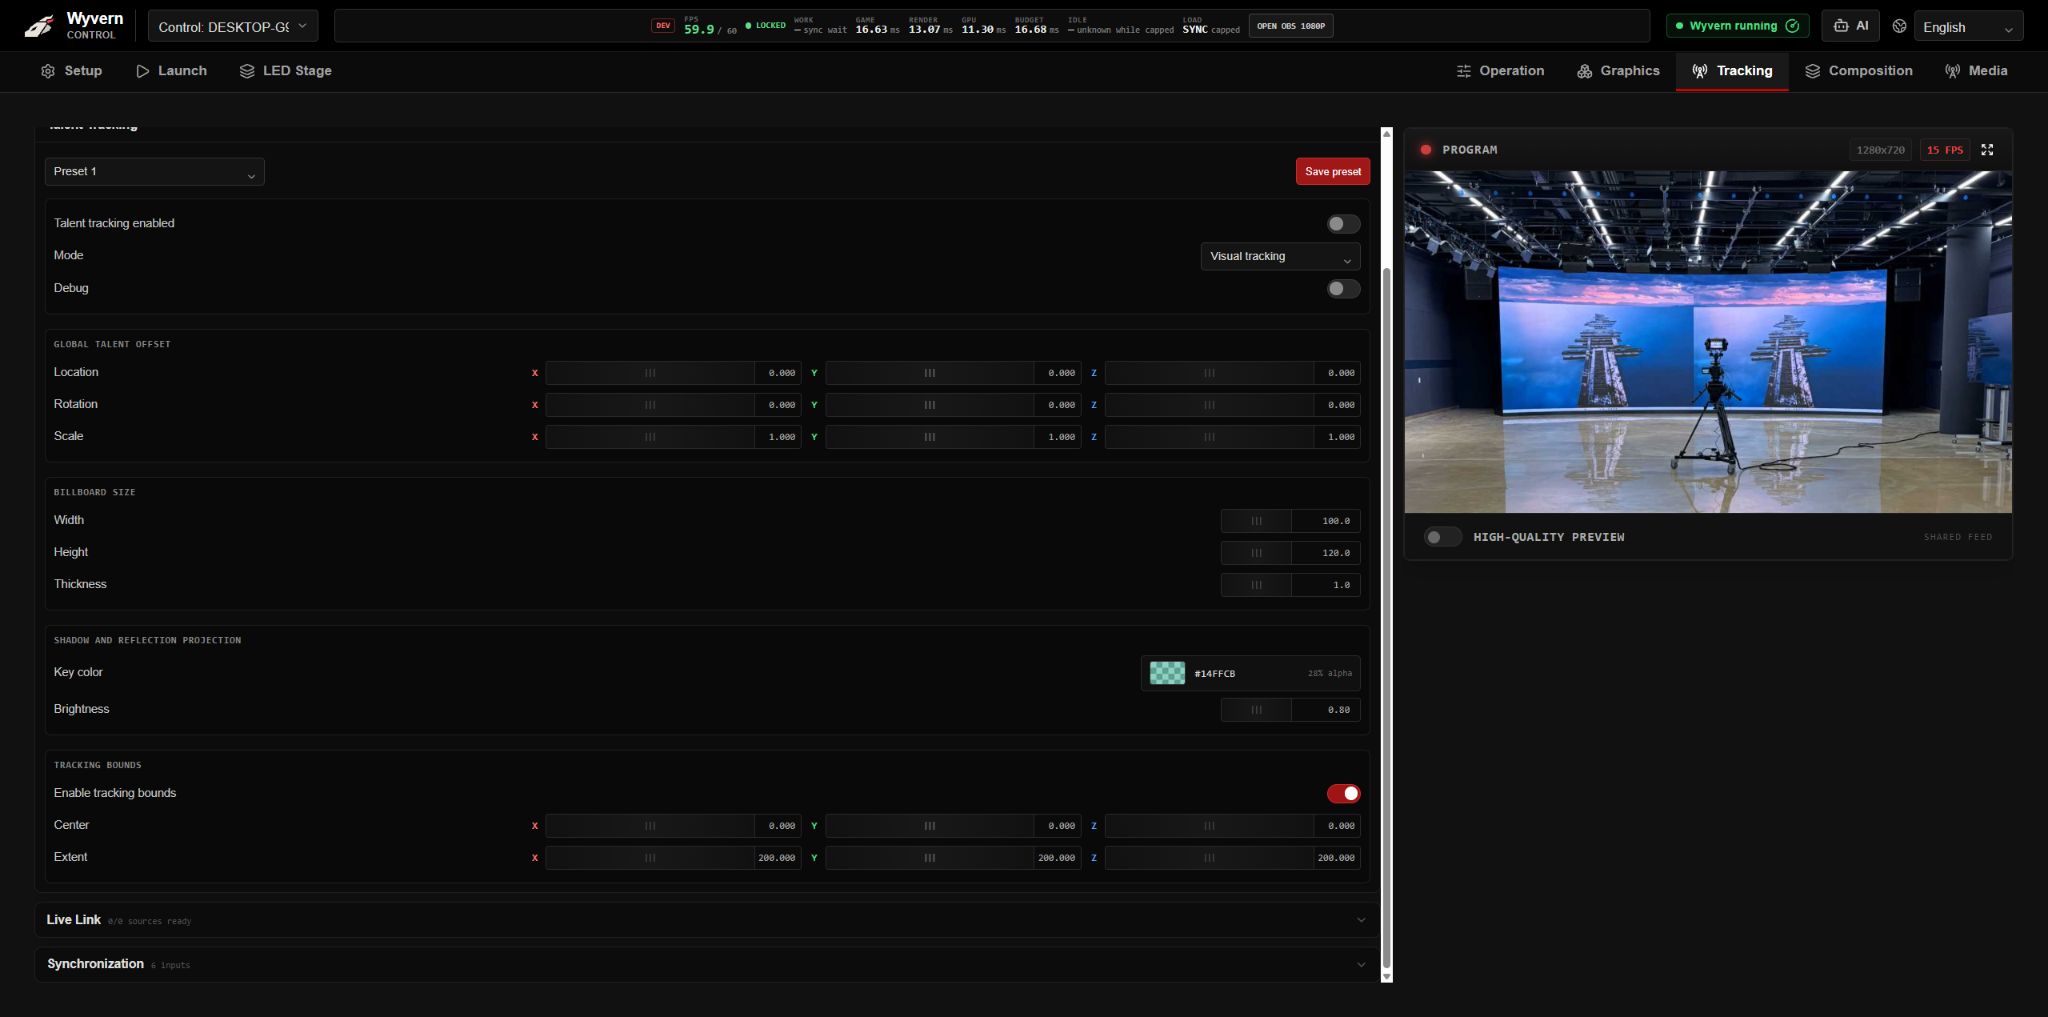Click the Setup gear icon

click(x=48, y=71)
